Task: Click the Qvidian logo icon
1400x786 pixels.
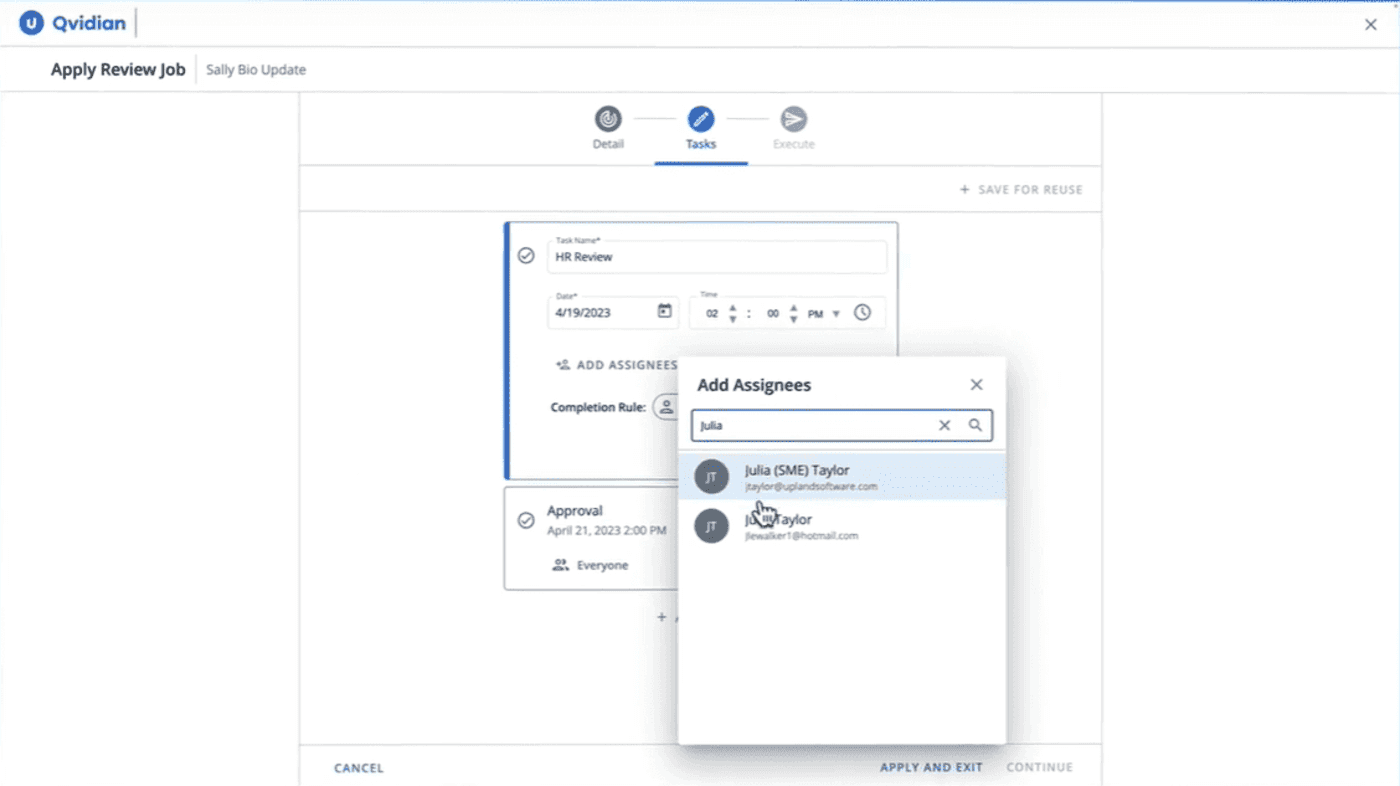Action: pos(29,22)
